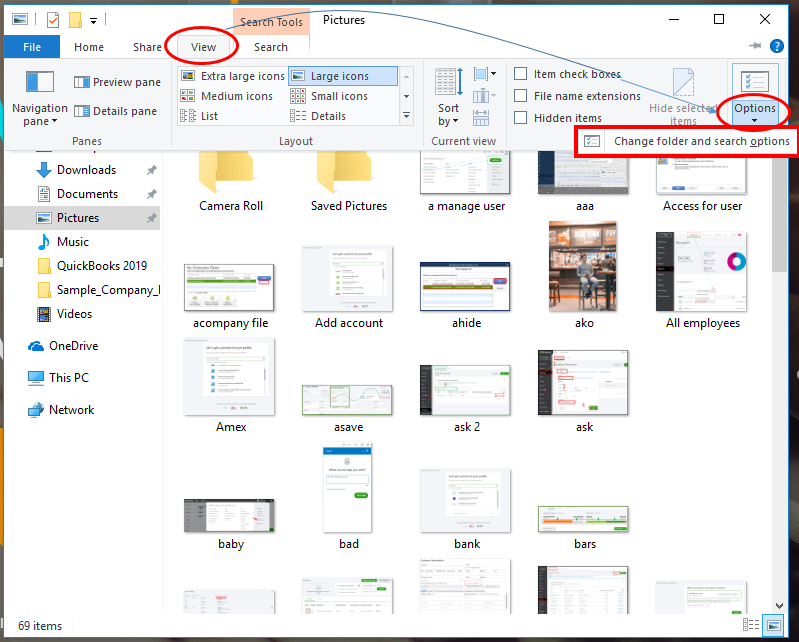799x642 pixels.
Task: Select Network in navigation pane
Action: tap(61, 410)
